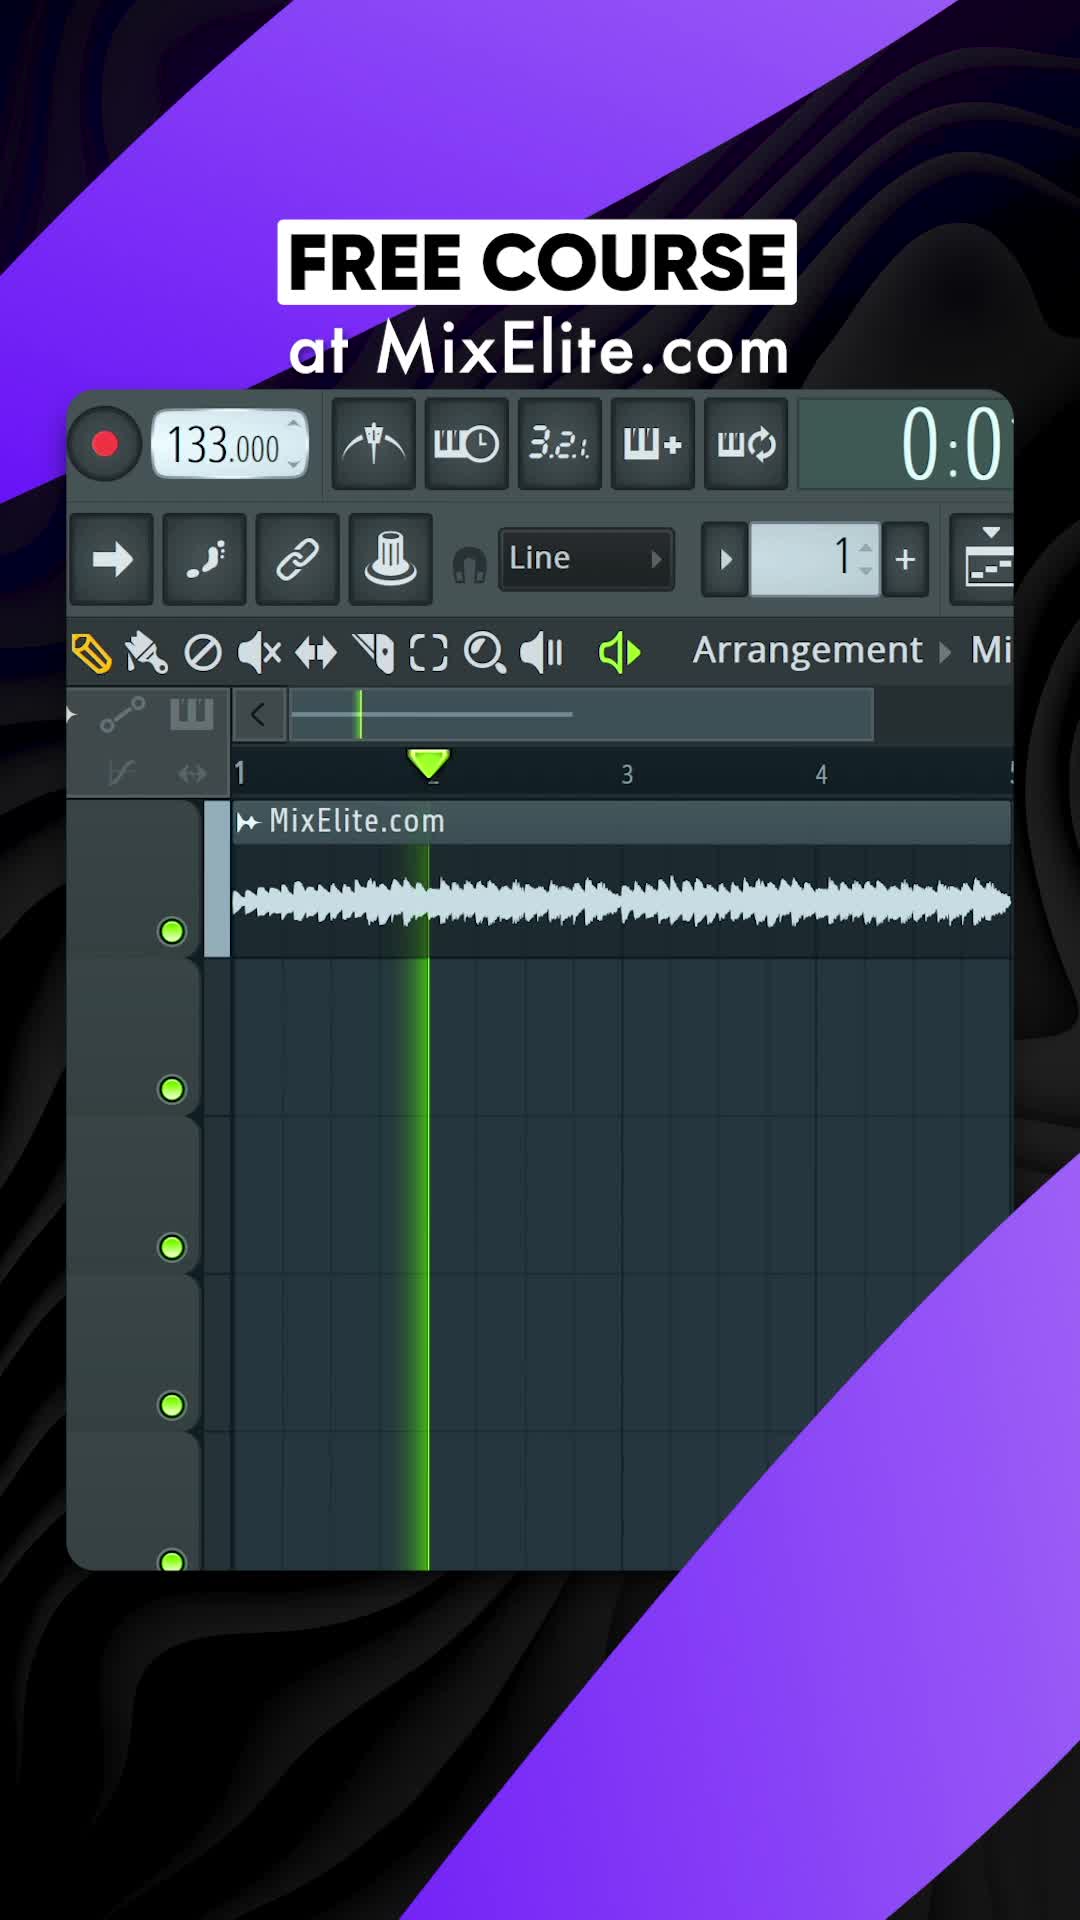Click the green speaker preview icon
The image size is (1080, 1920).
[x=620, y=653]
